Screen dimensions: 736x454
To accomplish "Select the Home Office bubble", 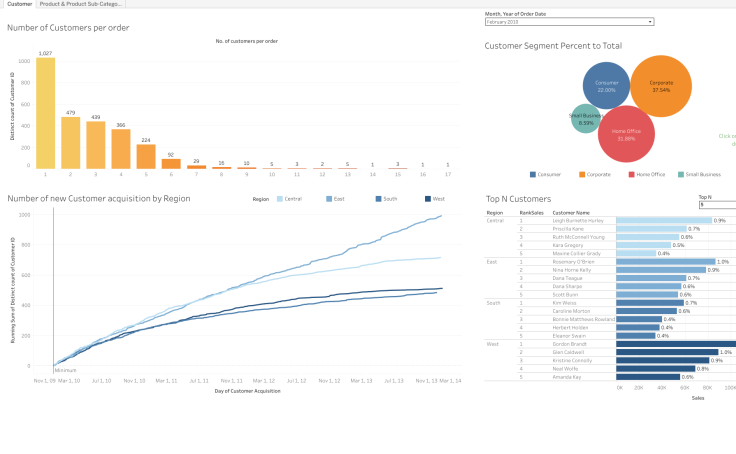I will click(x=626, y=134).
